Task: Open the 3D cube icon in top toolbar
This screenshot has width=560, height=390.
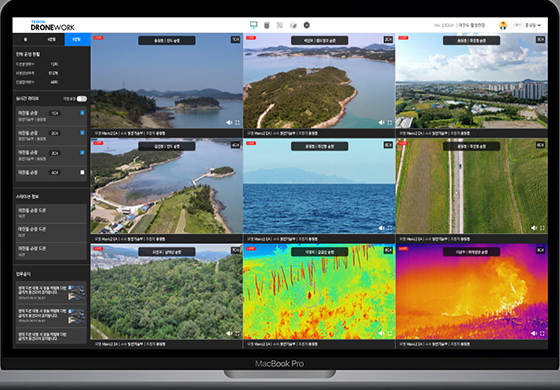Action: pyautogui.click(x=293, y=25)
